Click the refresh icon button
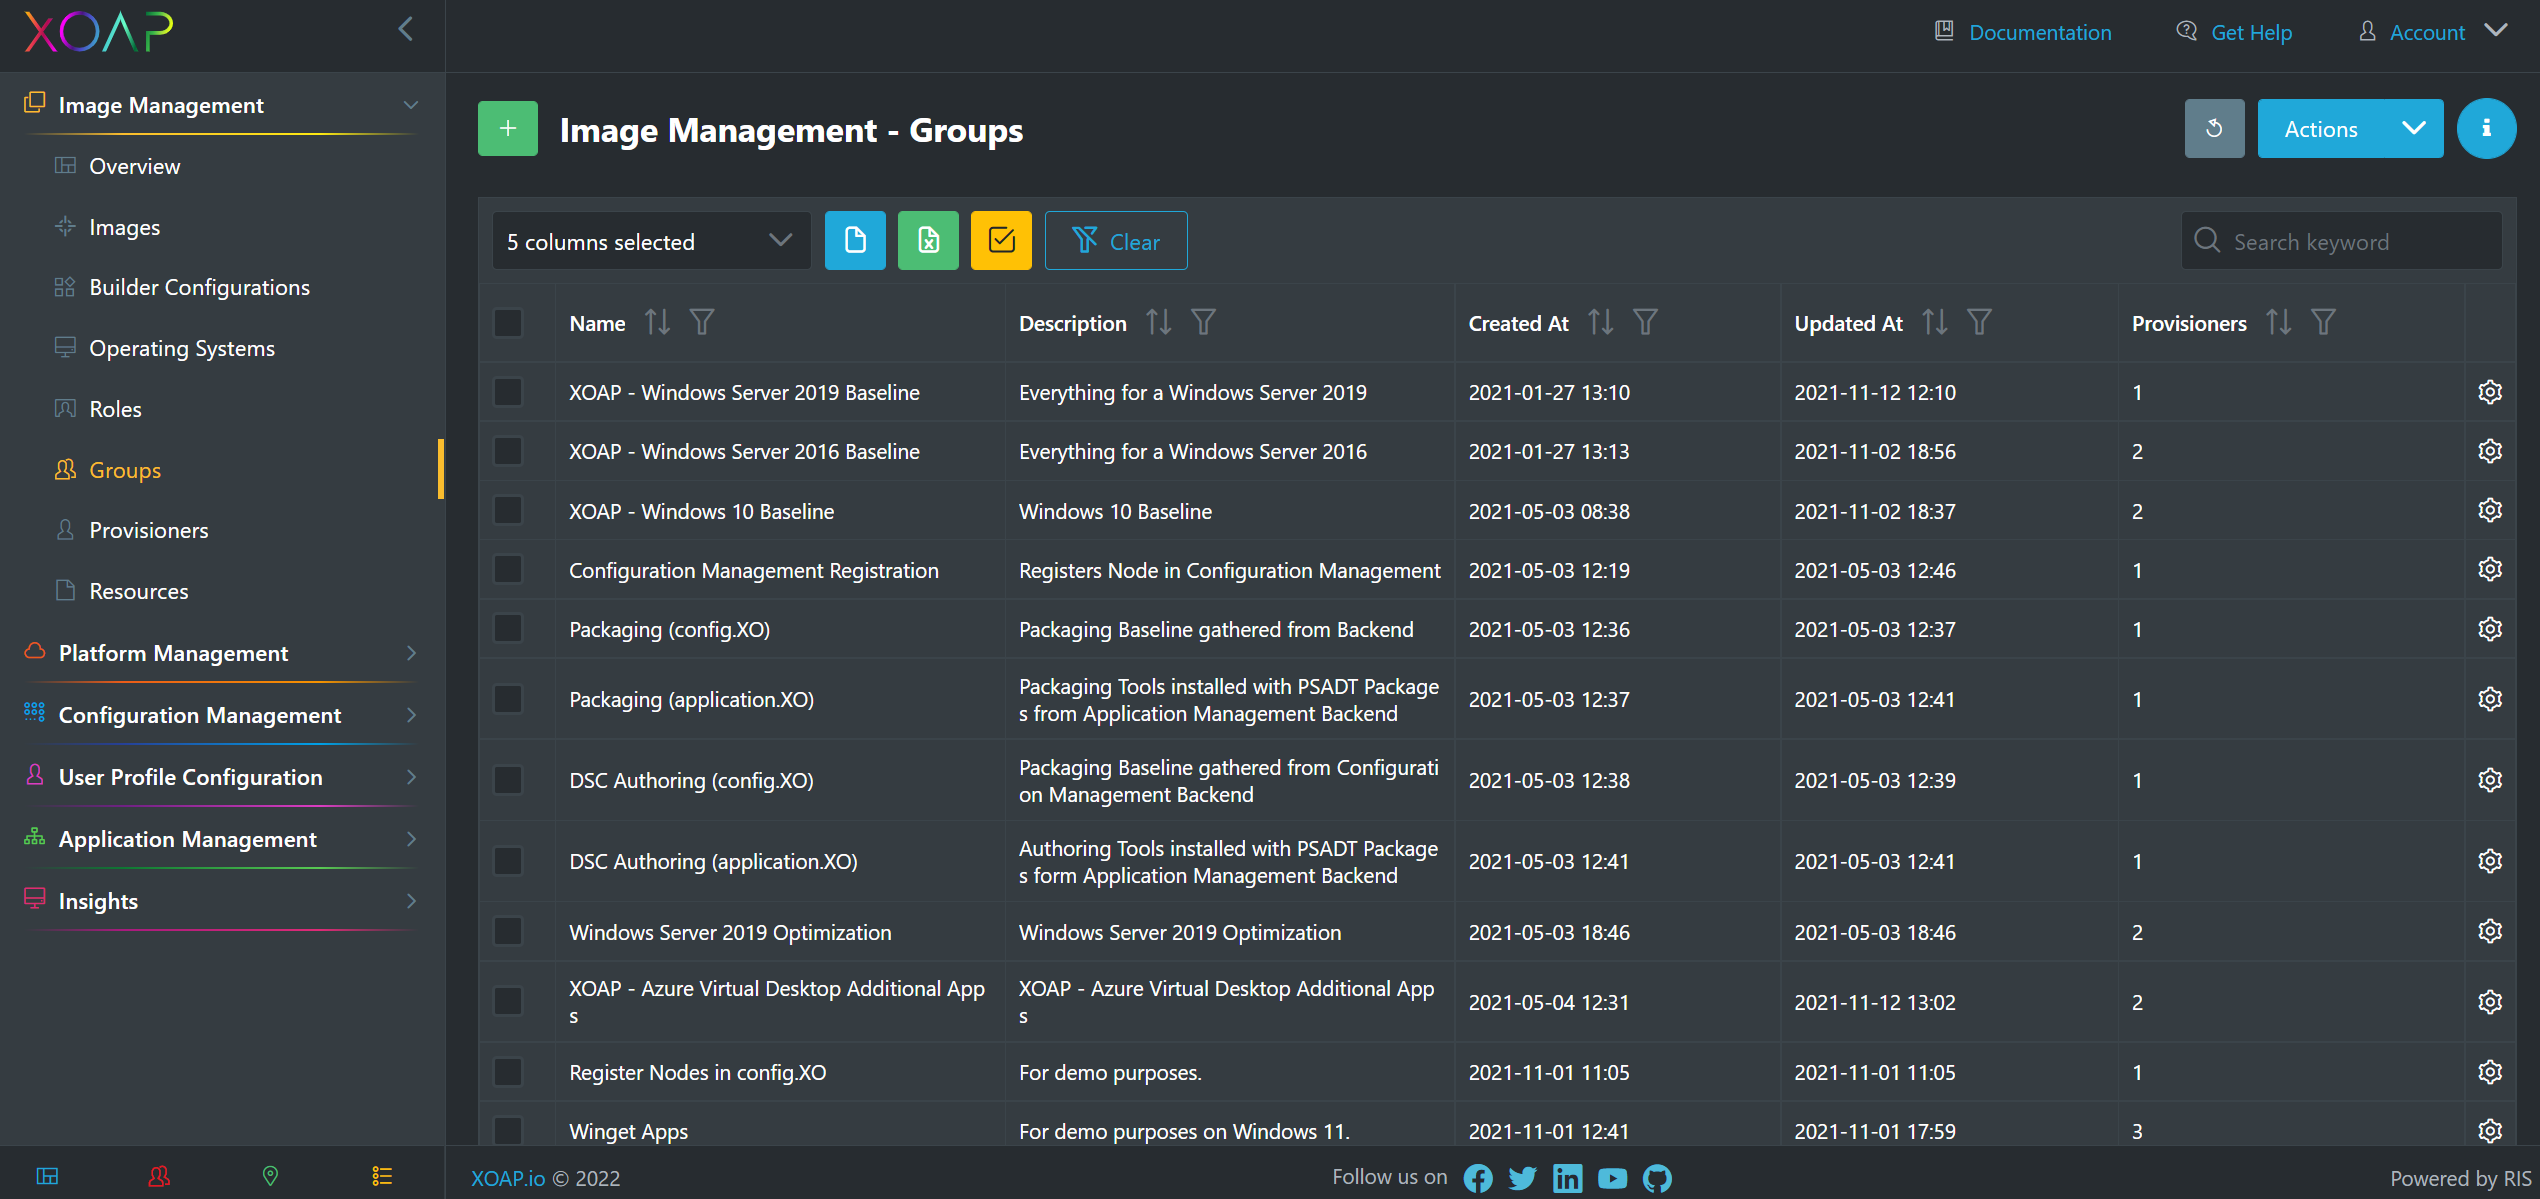This screenshot has height=1199, width=2540. point(2214,129)
